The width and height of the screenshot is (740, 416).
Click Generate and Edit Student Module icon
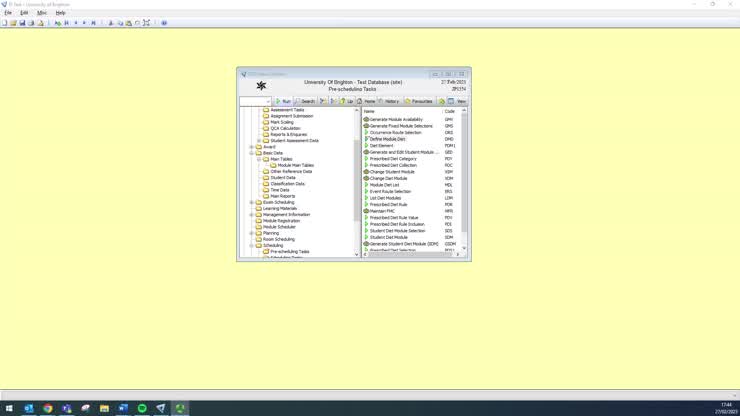[x=366, y=152]
